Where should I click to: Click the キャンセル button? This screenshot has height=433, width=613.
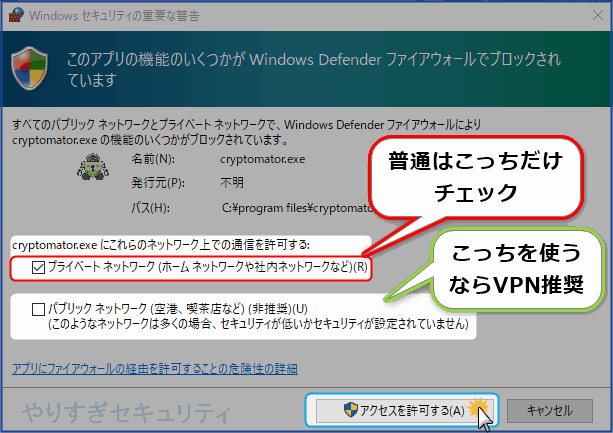click(550, 411)
